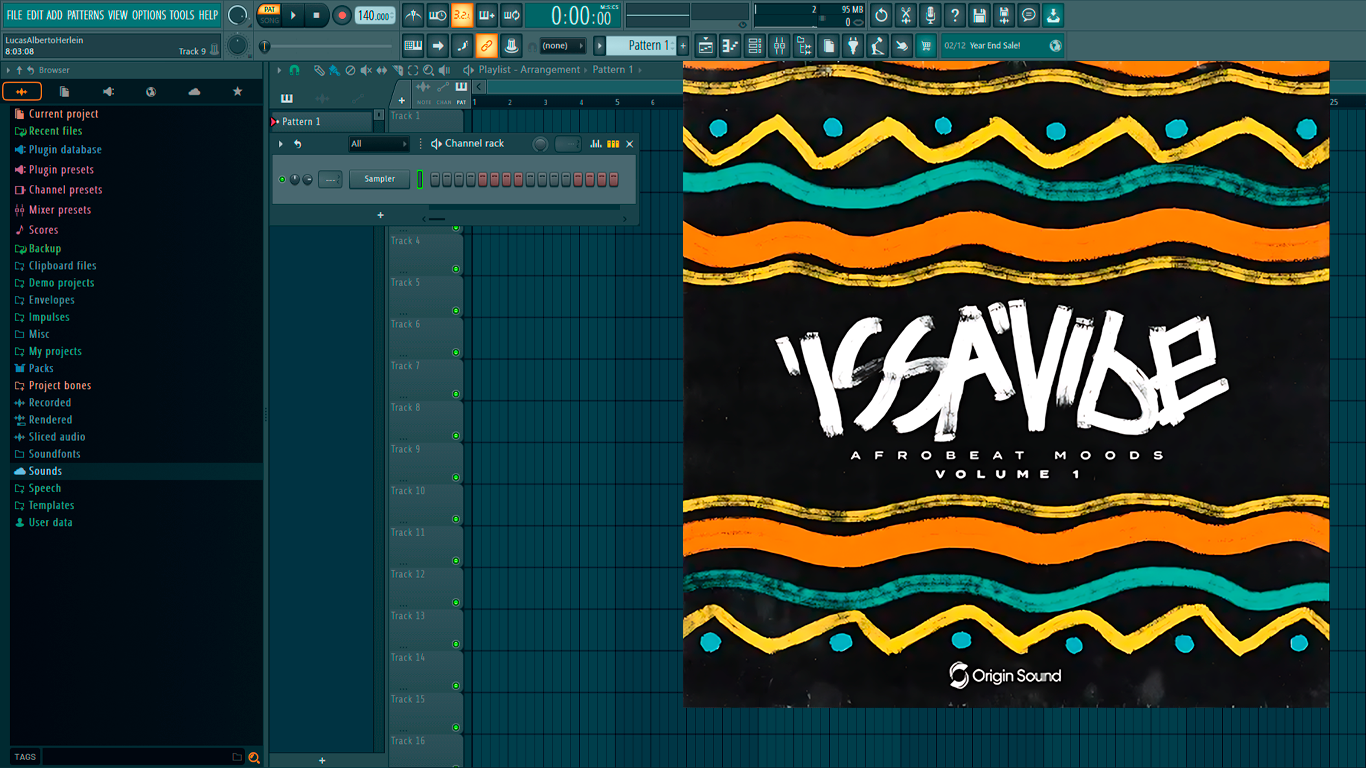1366x768 pixels.
Task: Click the Sampler channel select LED
Action: (420, 179)
